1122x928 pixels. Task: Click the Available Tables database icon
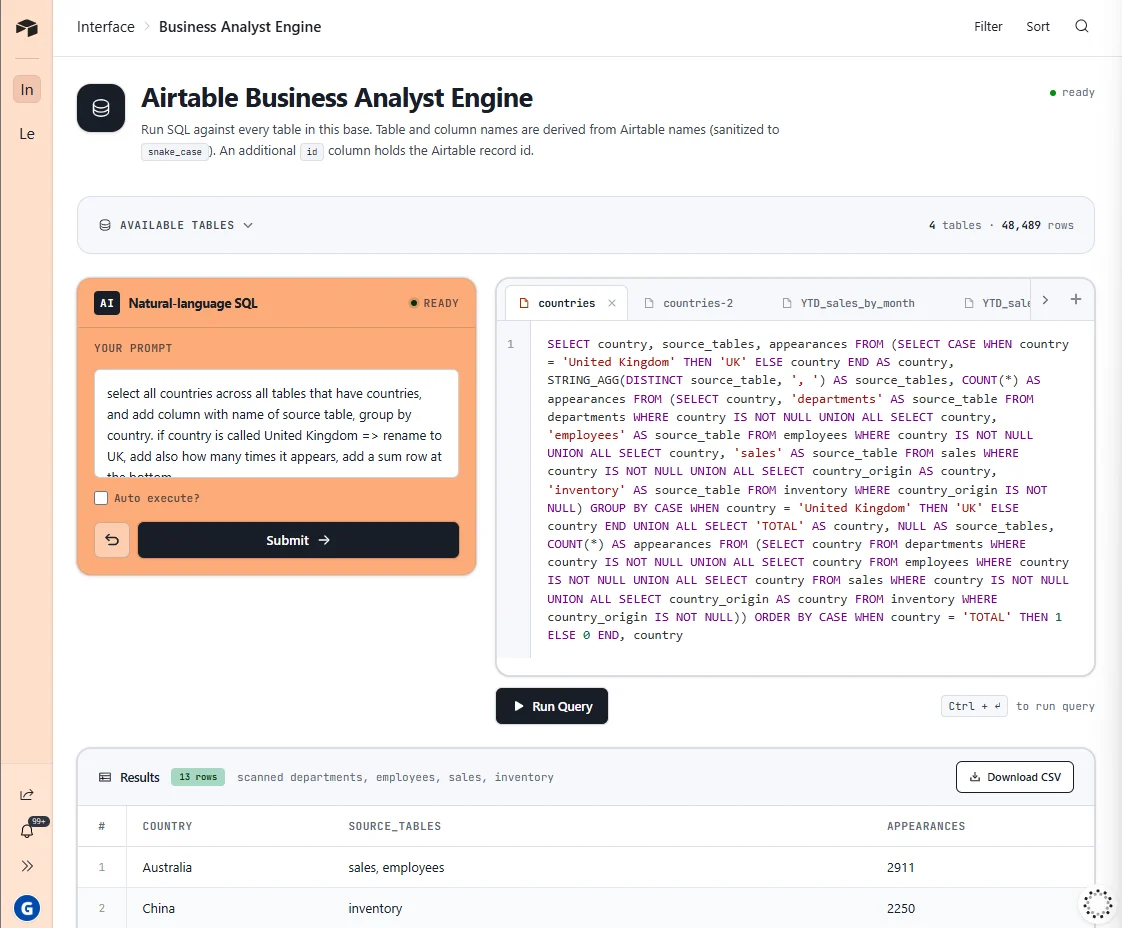pyautogui.click(x=105, y=225)
